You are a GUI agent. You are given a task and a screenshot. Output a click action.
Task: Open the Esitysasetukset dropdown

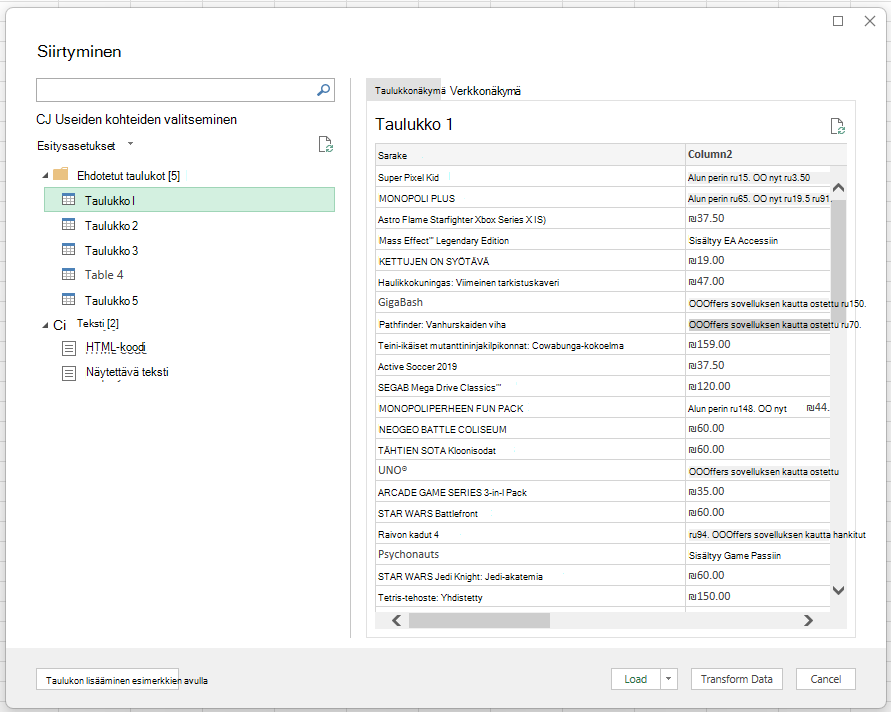tap(131, 144)
